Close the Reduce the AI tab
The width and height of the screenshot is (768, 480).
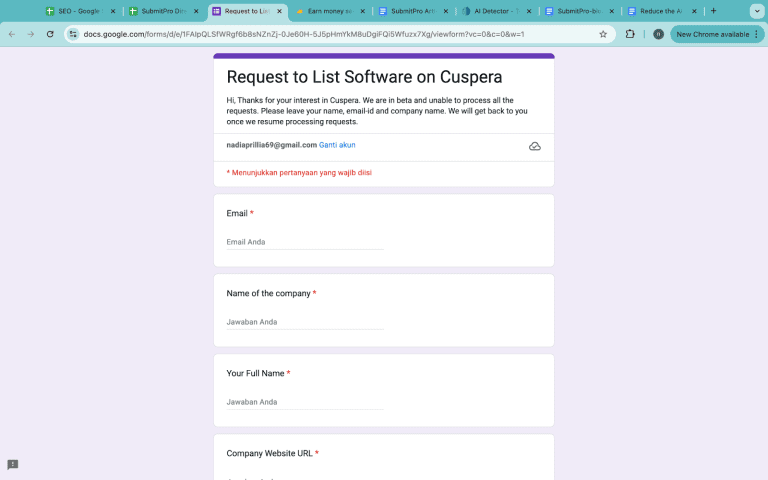pyautogui.click(x=694, y=11)
